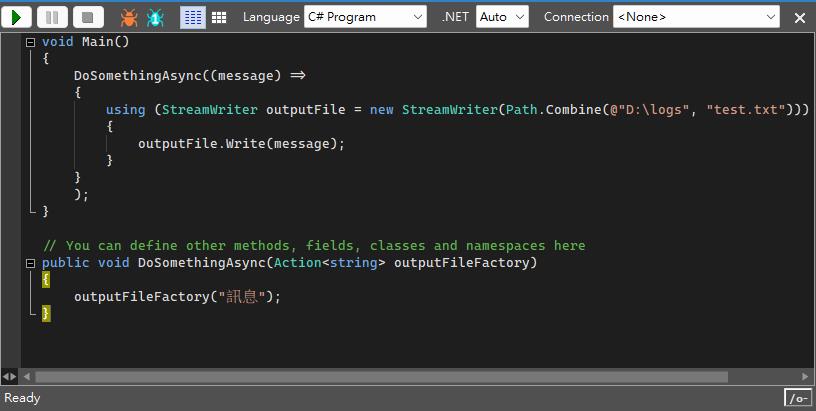Click the cyan bug debugger icon
The width and height of the screenshot is (816, 411).
155,17
